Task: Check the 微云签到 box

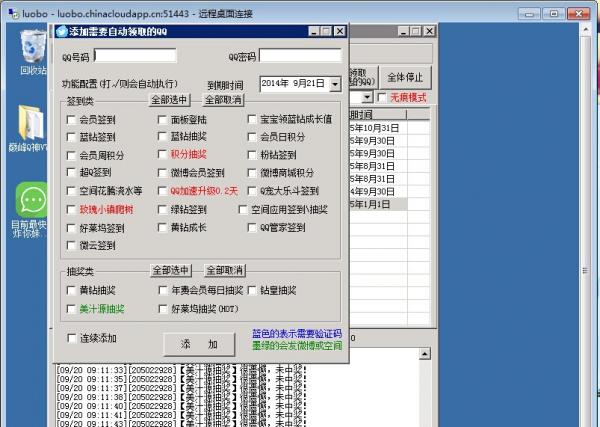Action: pyautogui.click(x=71, y=245)
